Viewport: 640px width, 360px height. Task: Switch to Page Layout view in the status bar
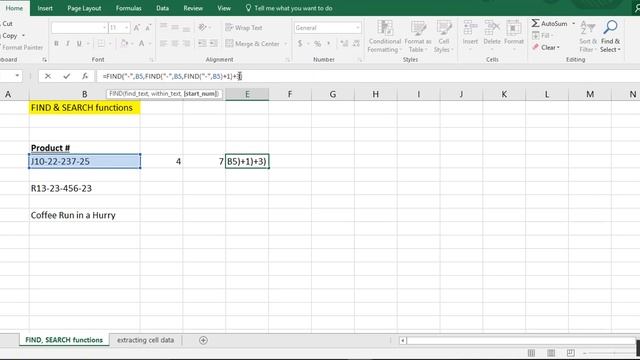[551, 353]
